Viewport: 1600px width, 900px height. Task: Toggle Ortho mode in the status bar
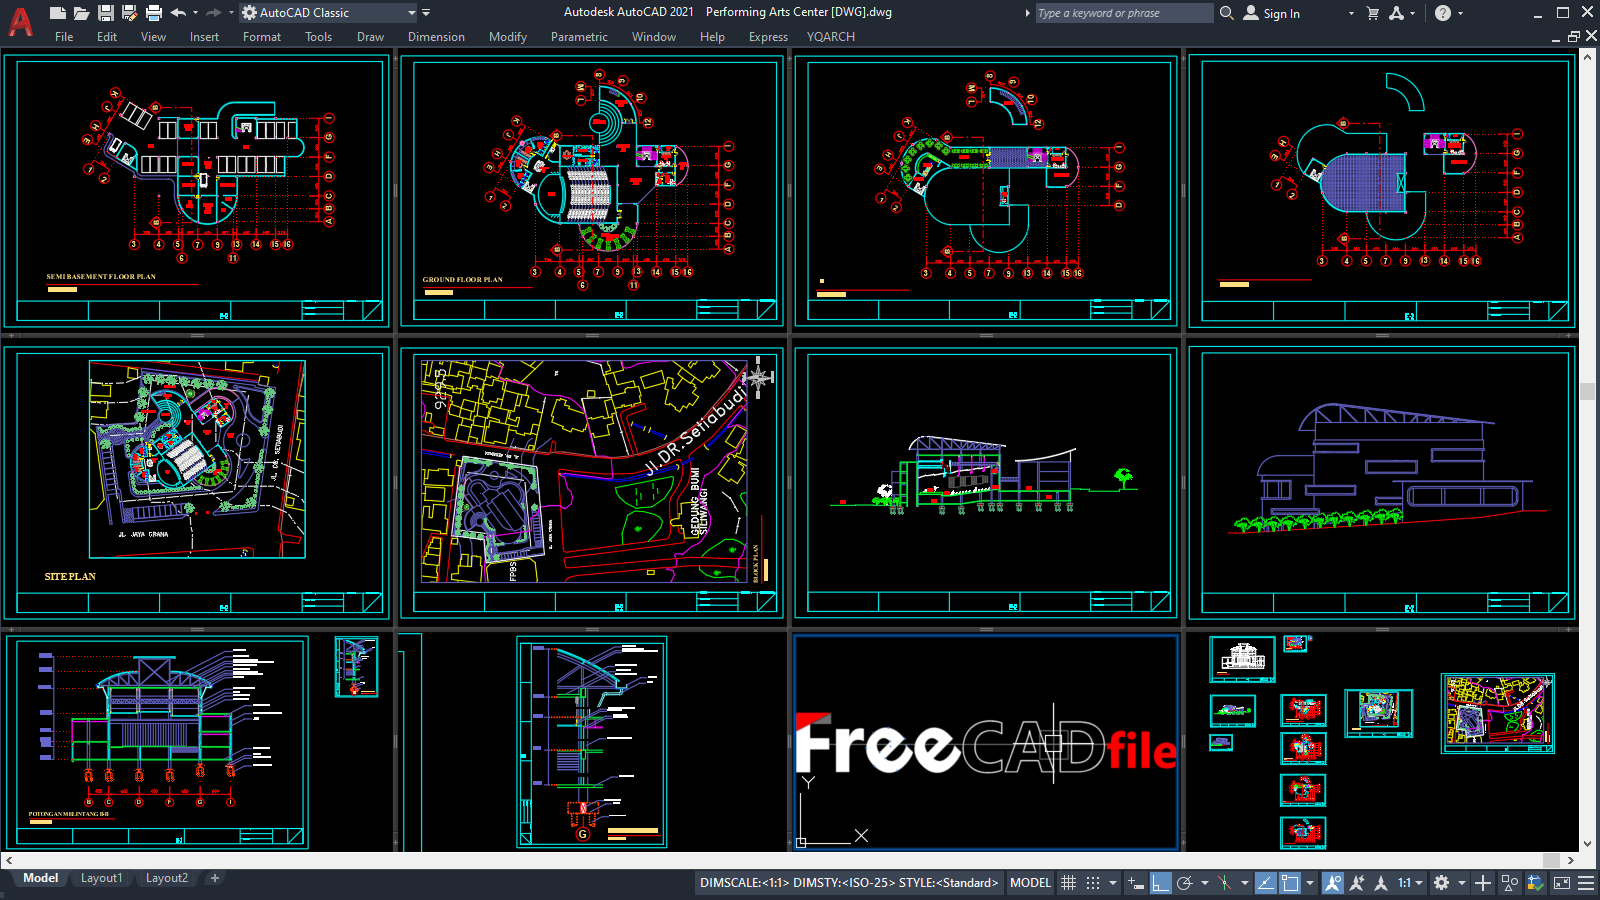click(x=1162, y=882)
